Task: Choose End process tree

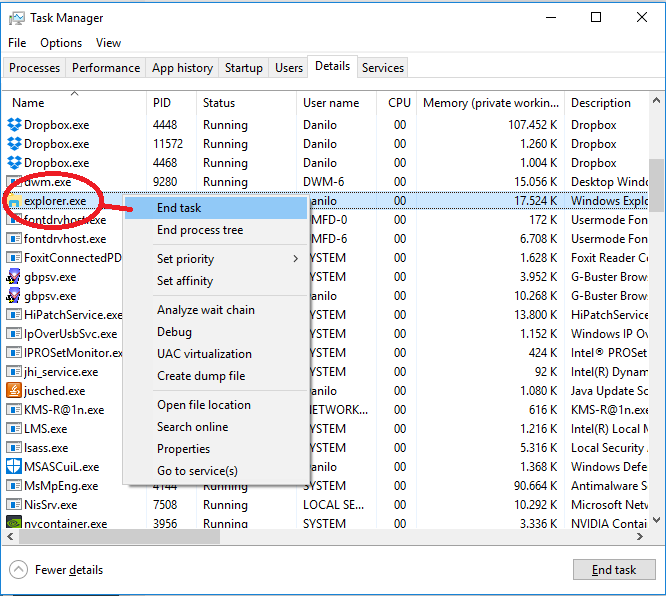Action: tap(216, 230)
